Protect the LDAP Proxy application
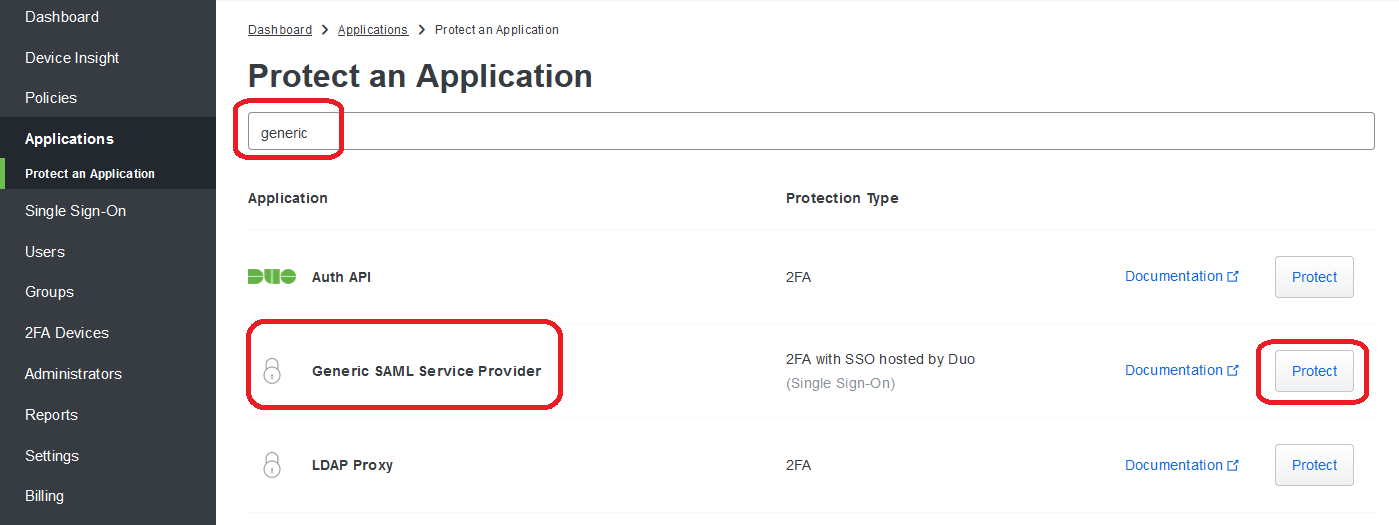Image resolution: width=1399 pixels, height=525 pixels. coord(1314,465)
